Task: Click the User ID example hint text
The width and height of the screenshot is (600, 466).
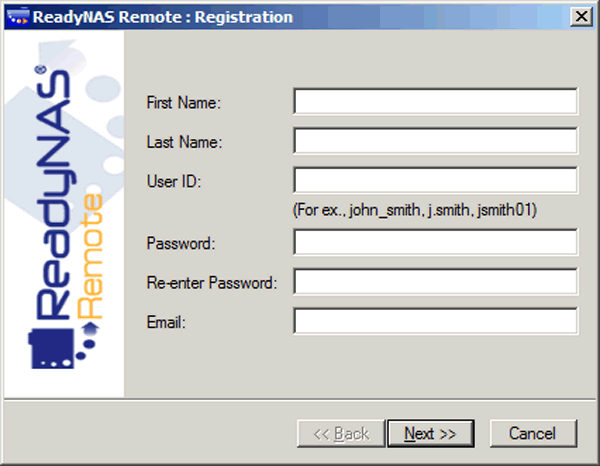Action: click(x=415, y=210)
